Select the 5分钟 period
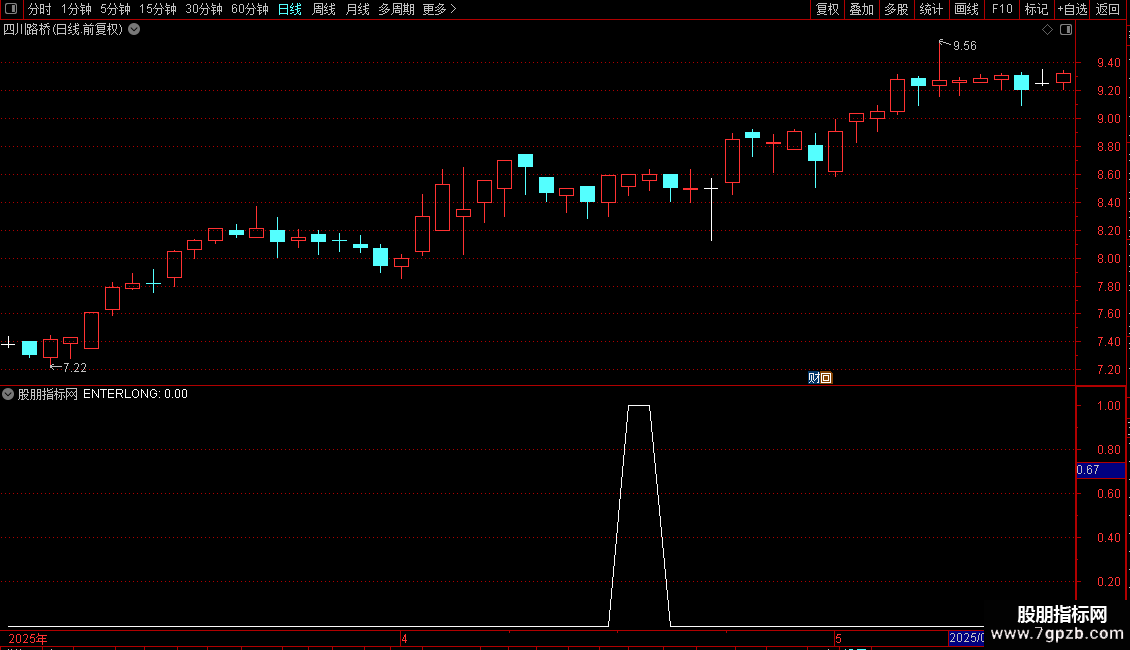1130x650 pixels. pos(115,9)
